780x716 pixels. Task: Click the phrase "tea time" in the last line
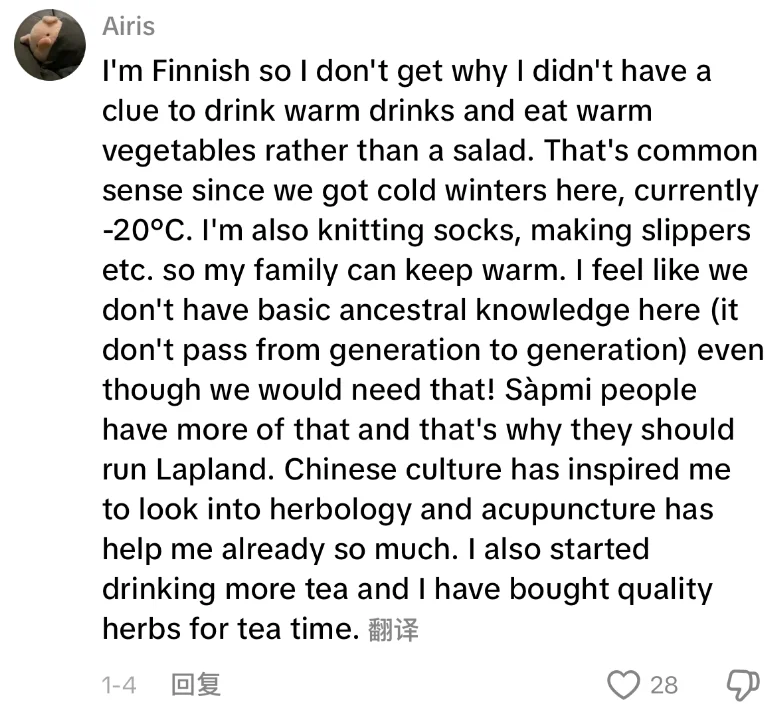click(x=306, y=629)
